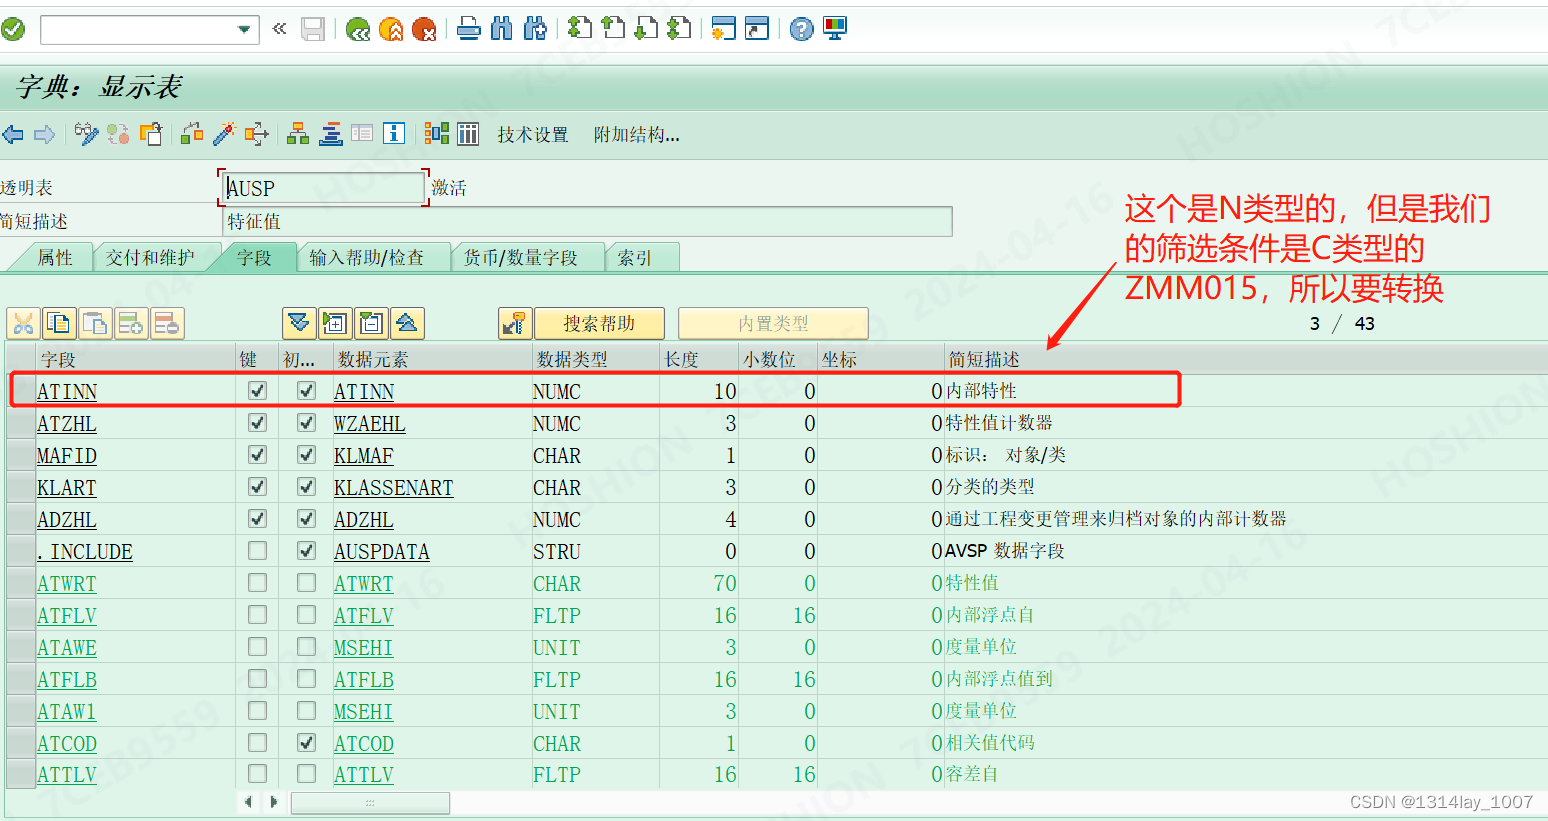Viewport: 1548px width, 821px height.
Task: Open the KLASSENART data element link
Action: [x=393, y=488]
